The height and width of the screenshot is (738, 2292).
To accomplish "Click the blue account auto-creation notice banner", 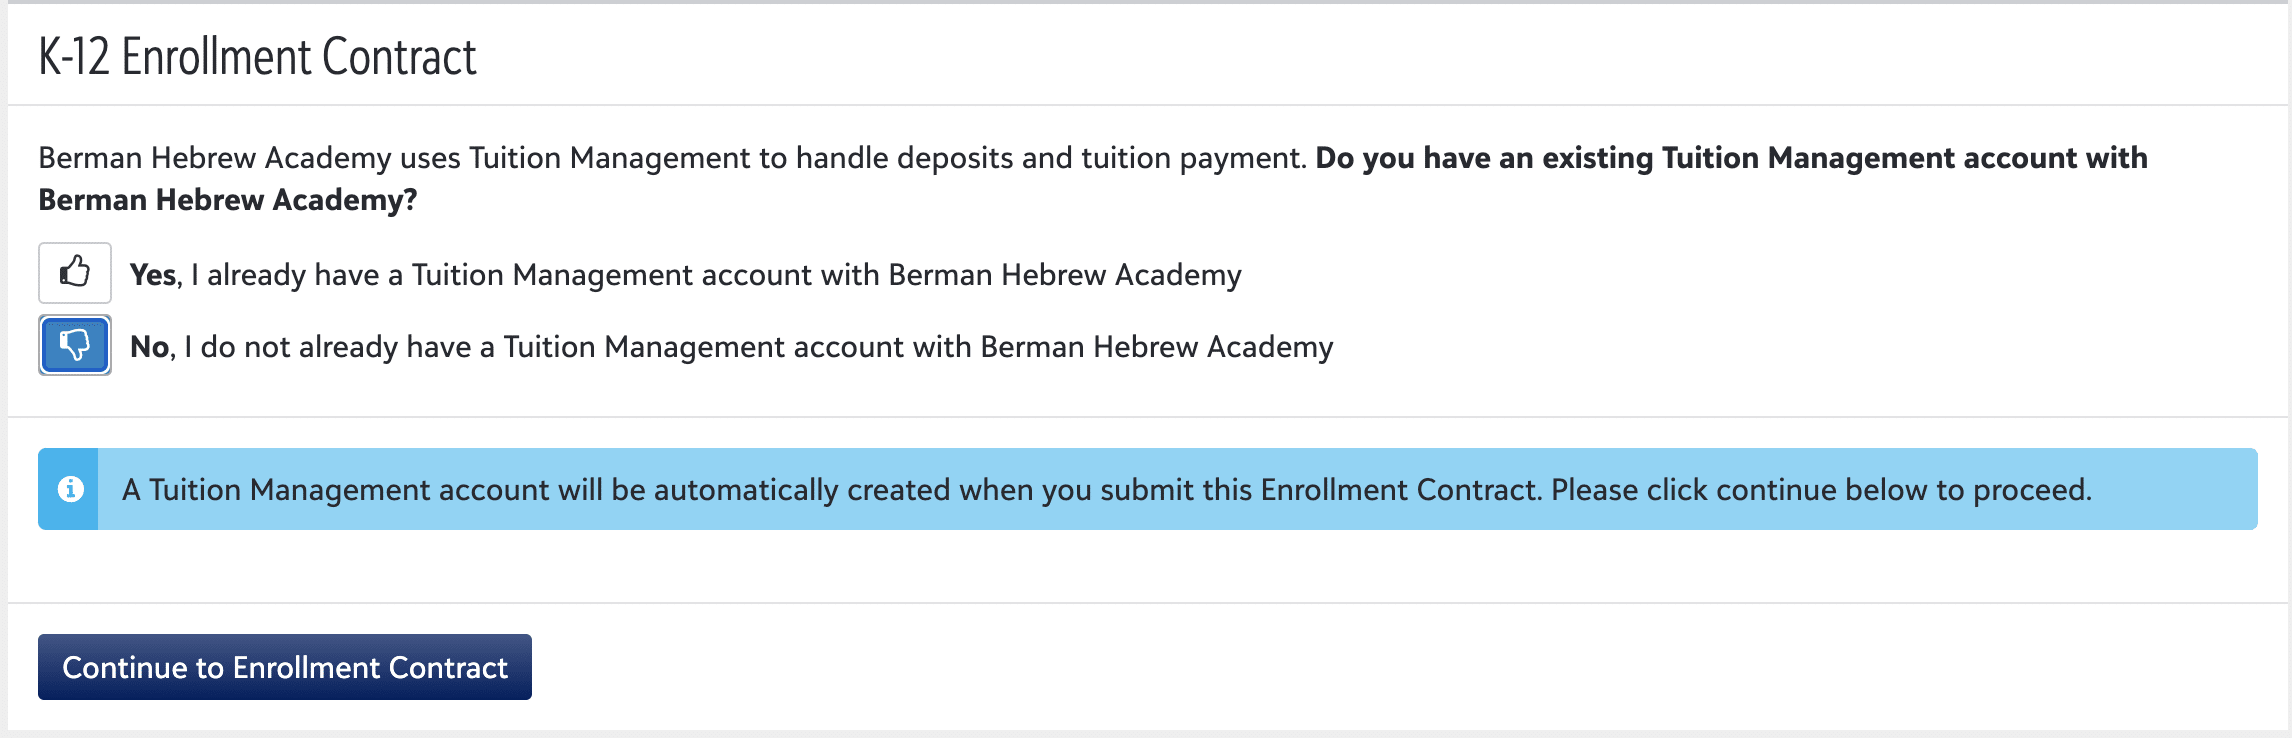I will point(1147,489).
